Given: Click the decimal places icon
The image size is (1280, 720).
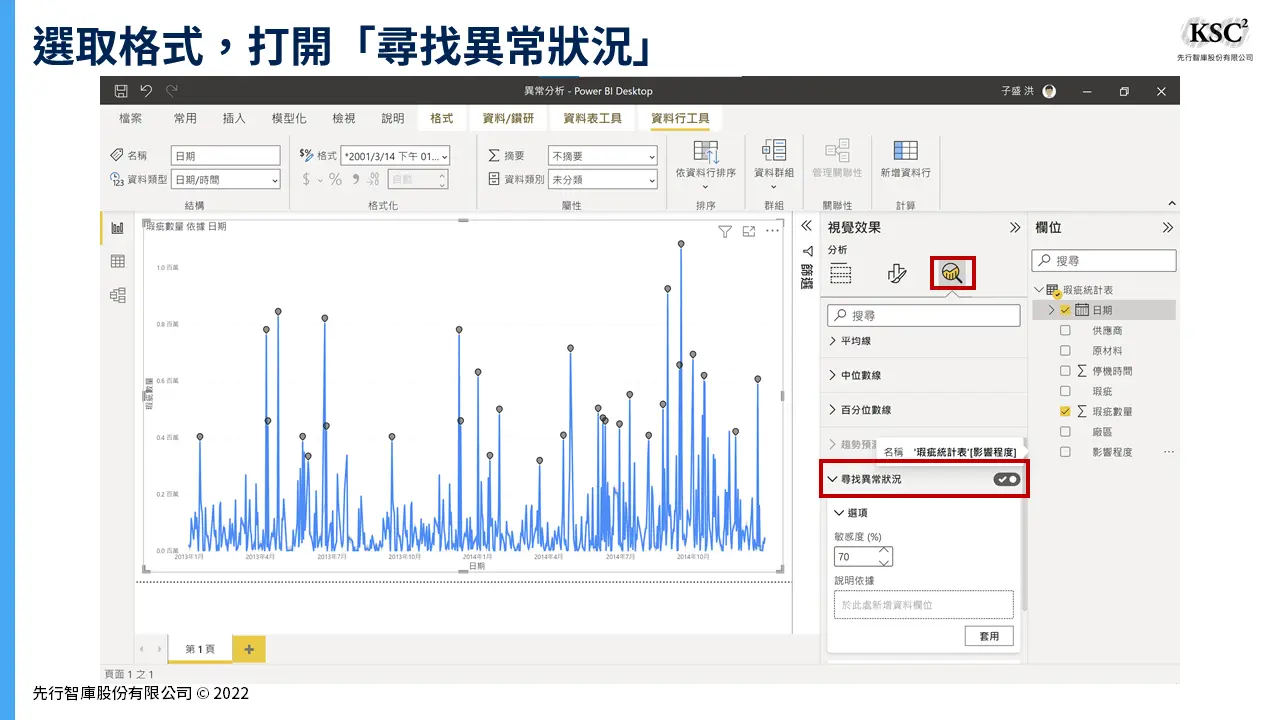Looking at the screenshot, I should 372,180.
